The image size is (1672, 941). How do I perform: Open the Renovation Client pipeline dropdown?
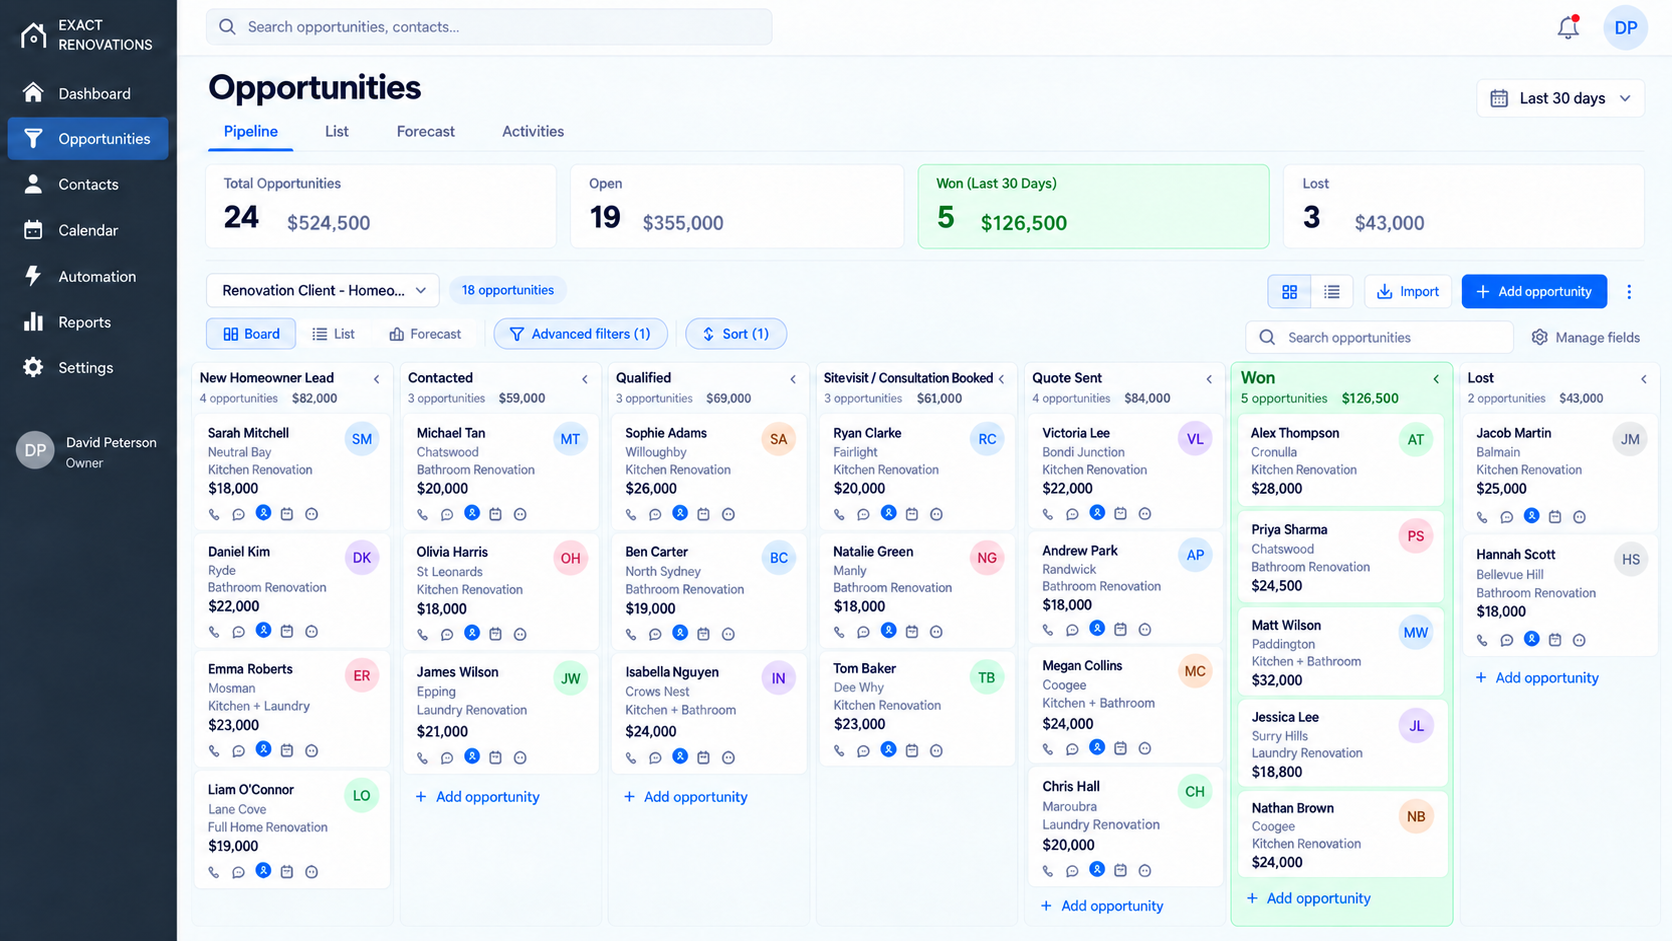[323, 290]
